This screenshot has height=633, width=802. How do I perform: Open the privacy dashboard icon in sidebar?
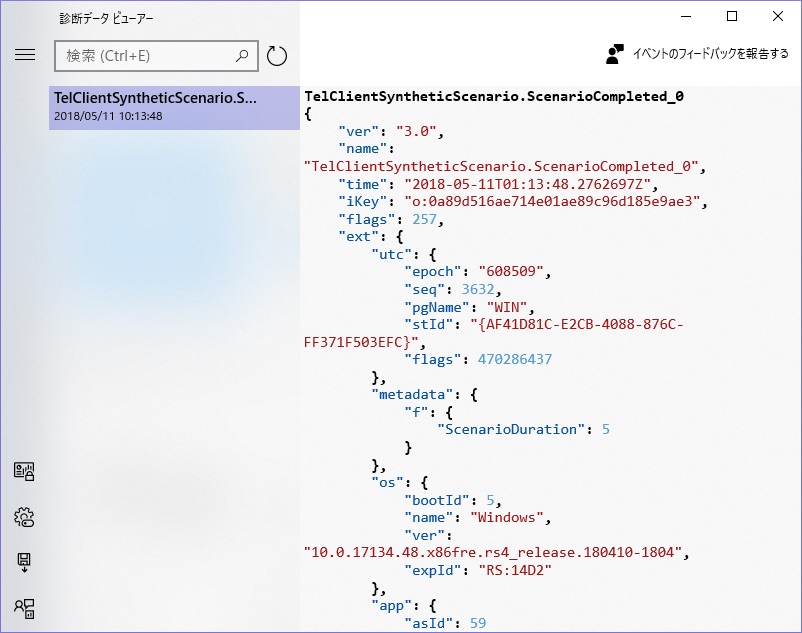tap(24, 471)
